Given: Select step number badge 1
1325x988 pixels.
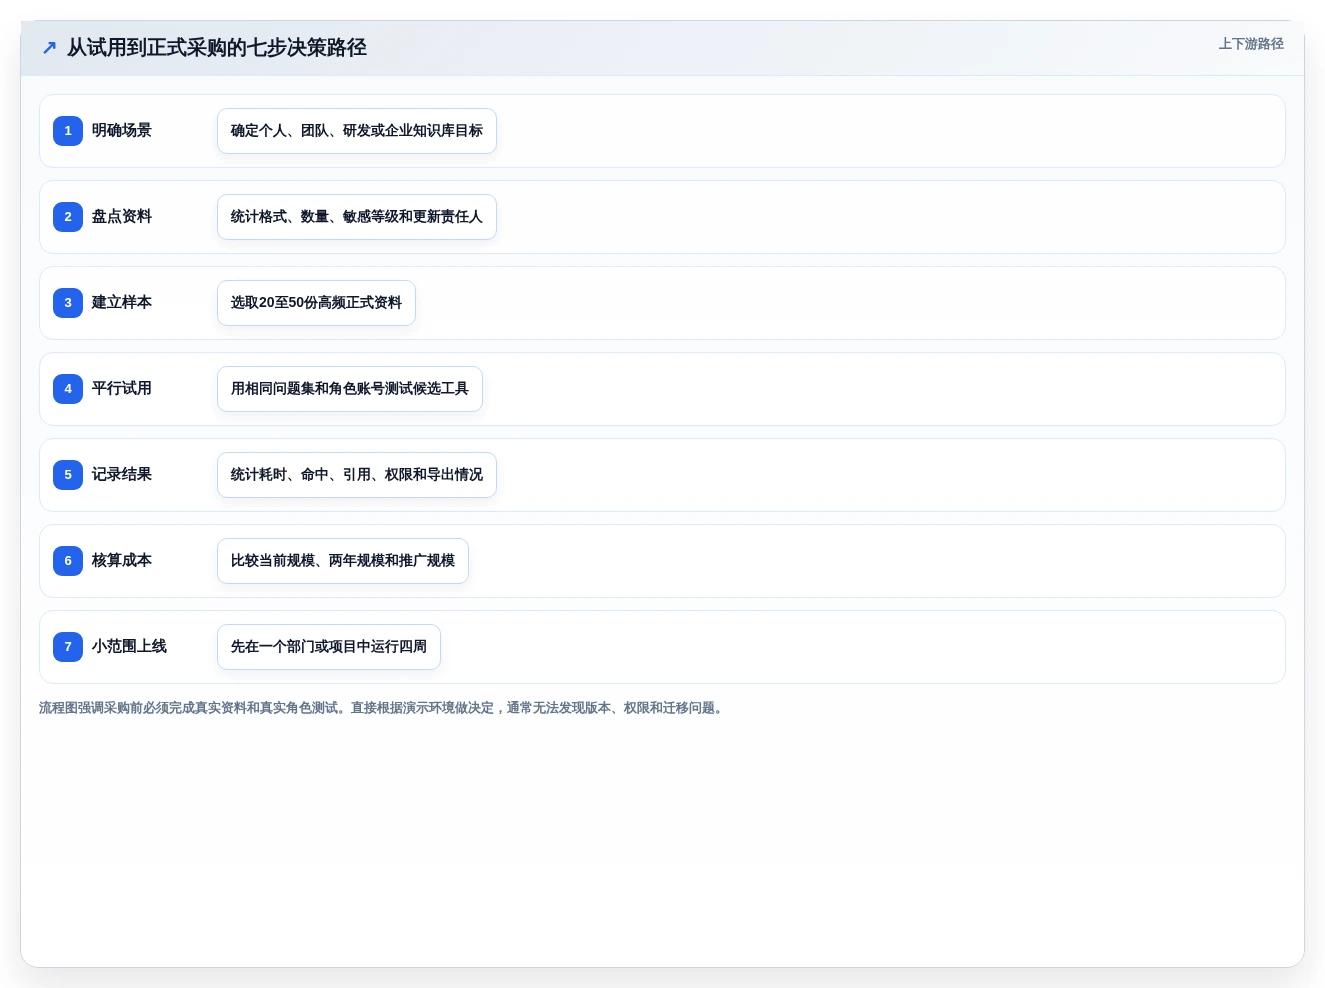Looking at the screenshot, I should click(x=68, y=131).
